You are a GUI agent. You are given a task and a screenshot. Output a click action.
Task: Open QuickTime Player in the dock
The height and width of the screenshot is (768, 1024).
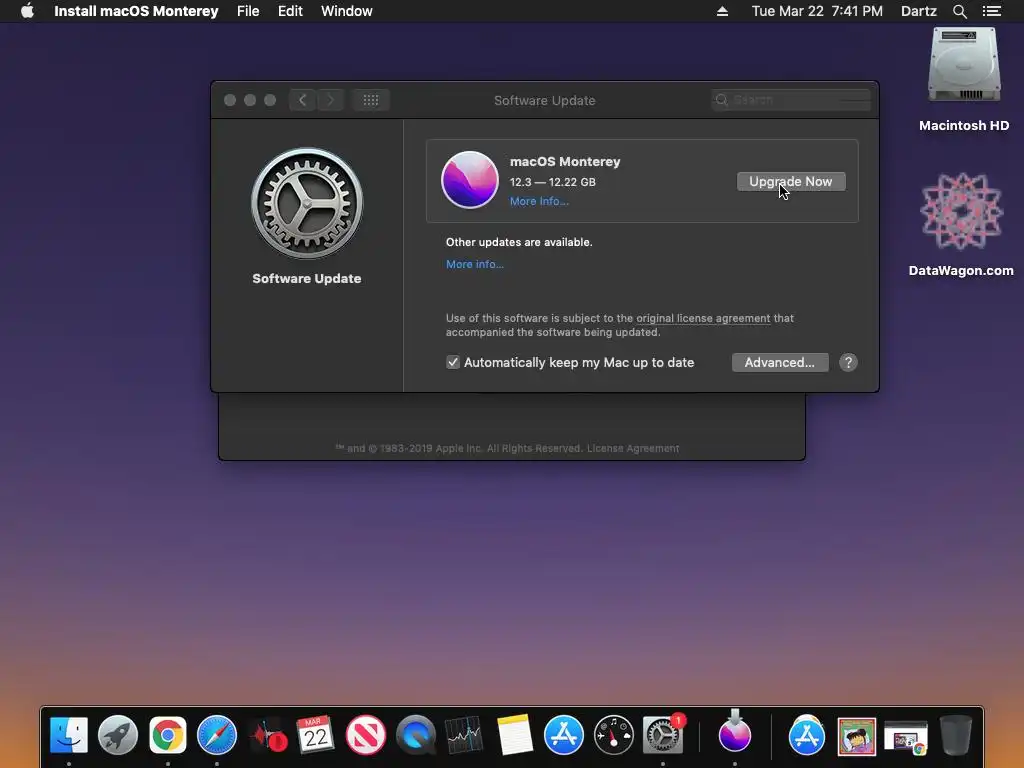coord(415,735)
